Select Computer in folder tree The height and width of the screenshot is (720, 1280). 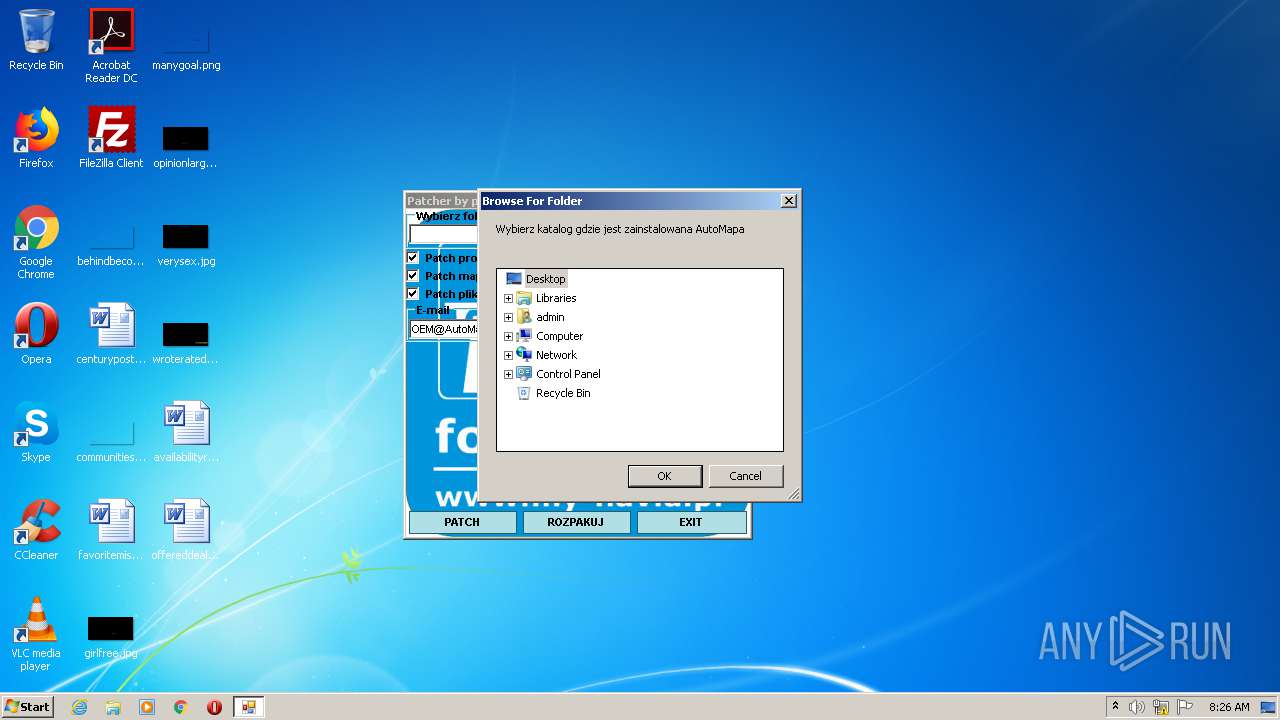point(559,336)
